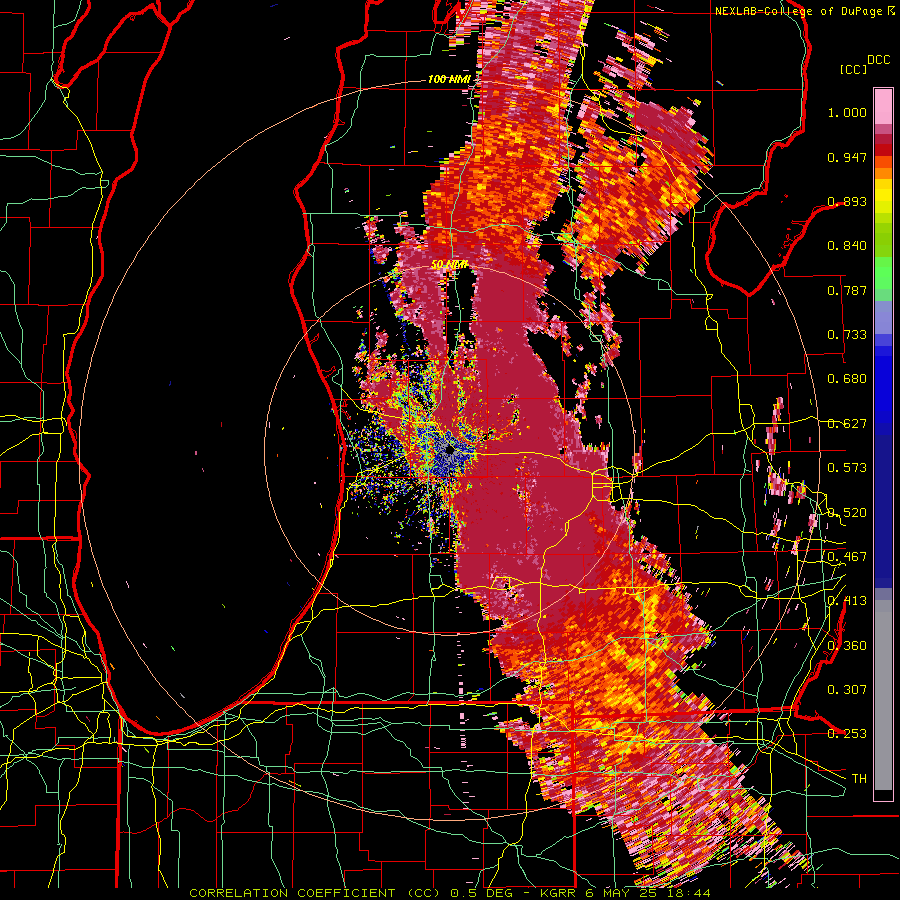The width and height of the screenshot is (900, 900).
Task: Click the gray lower segment of color bar
Action: (x=883, y=695)
